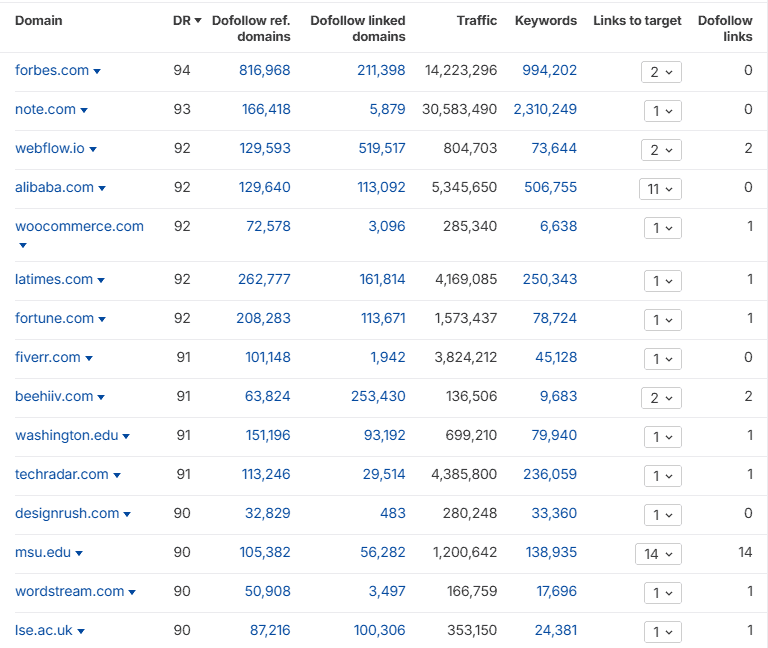The width and height of the screenshot is (768, 648).
Task: Open the beehiiv.com domain link
Action: (x=54, y=396)
